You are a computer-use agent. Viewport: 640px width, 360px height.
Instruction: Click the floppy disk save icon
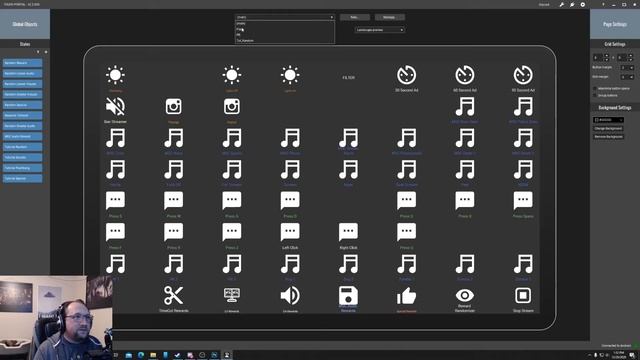(348, 295)
